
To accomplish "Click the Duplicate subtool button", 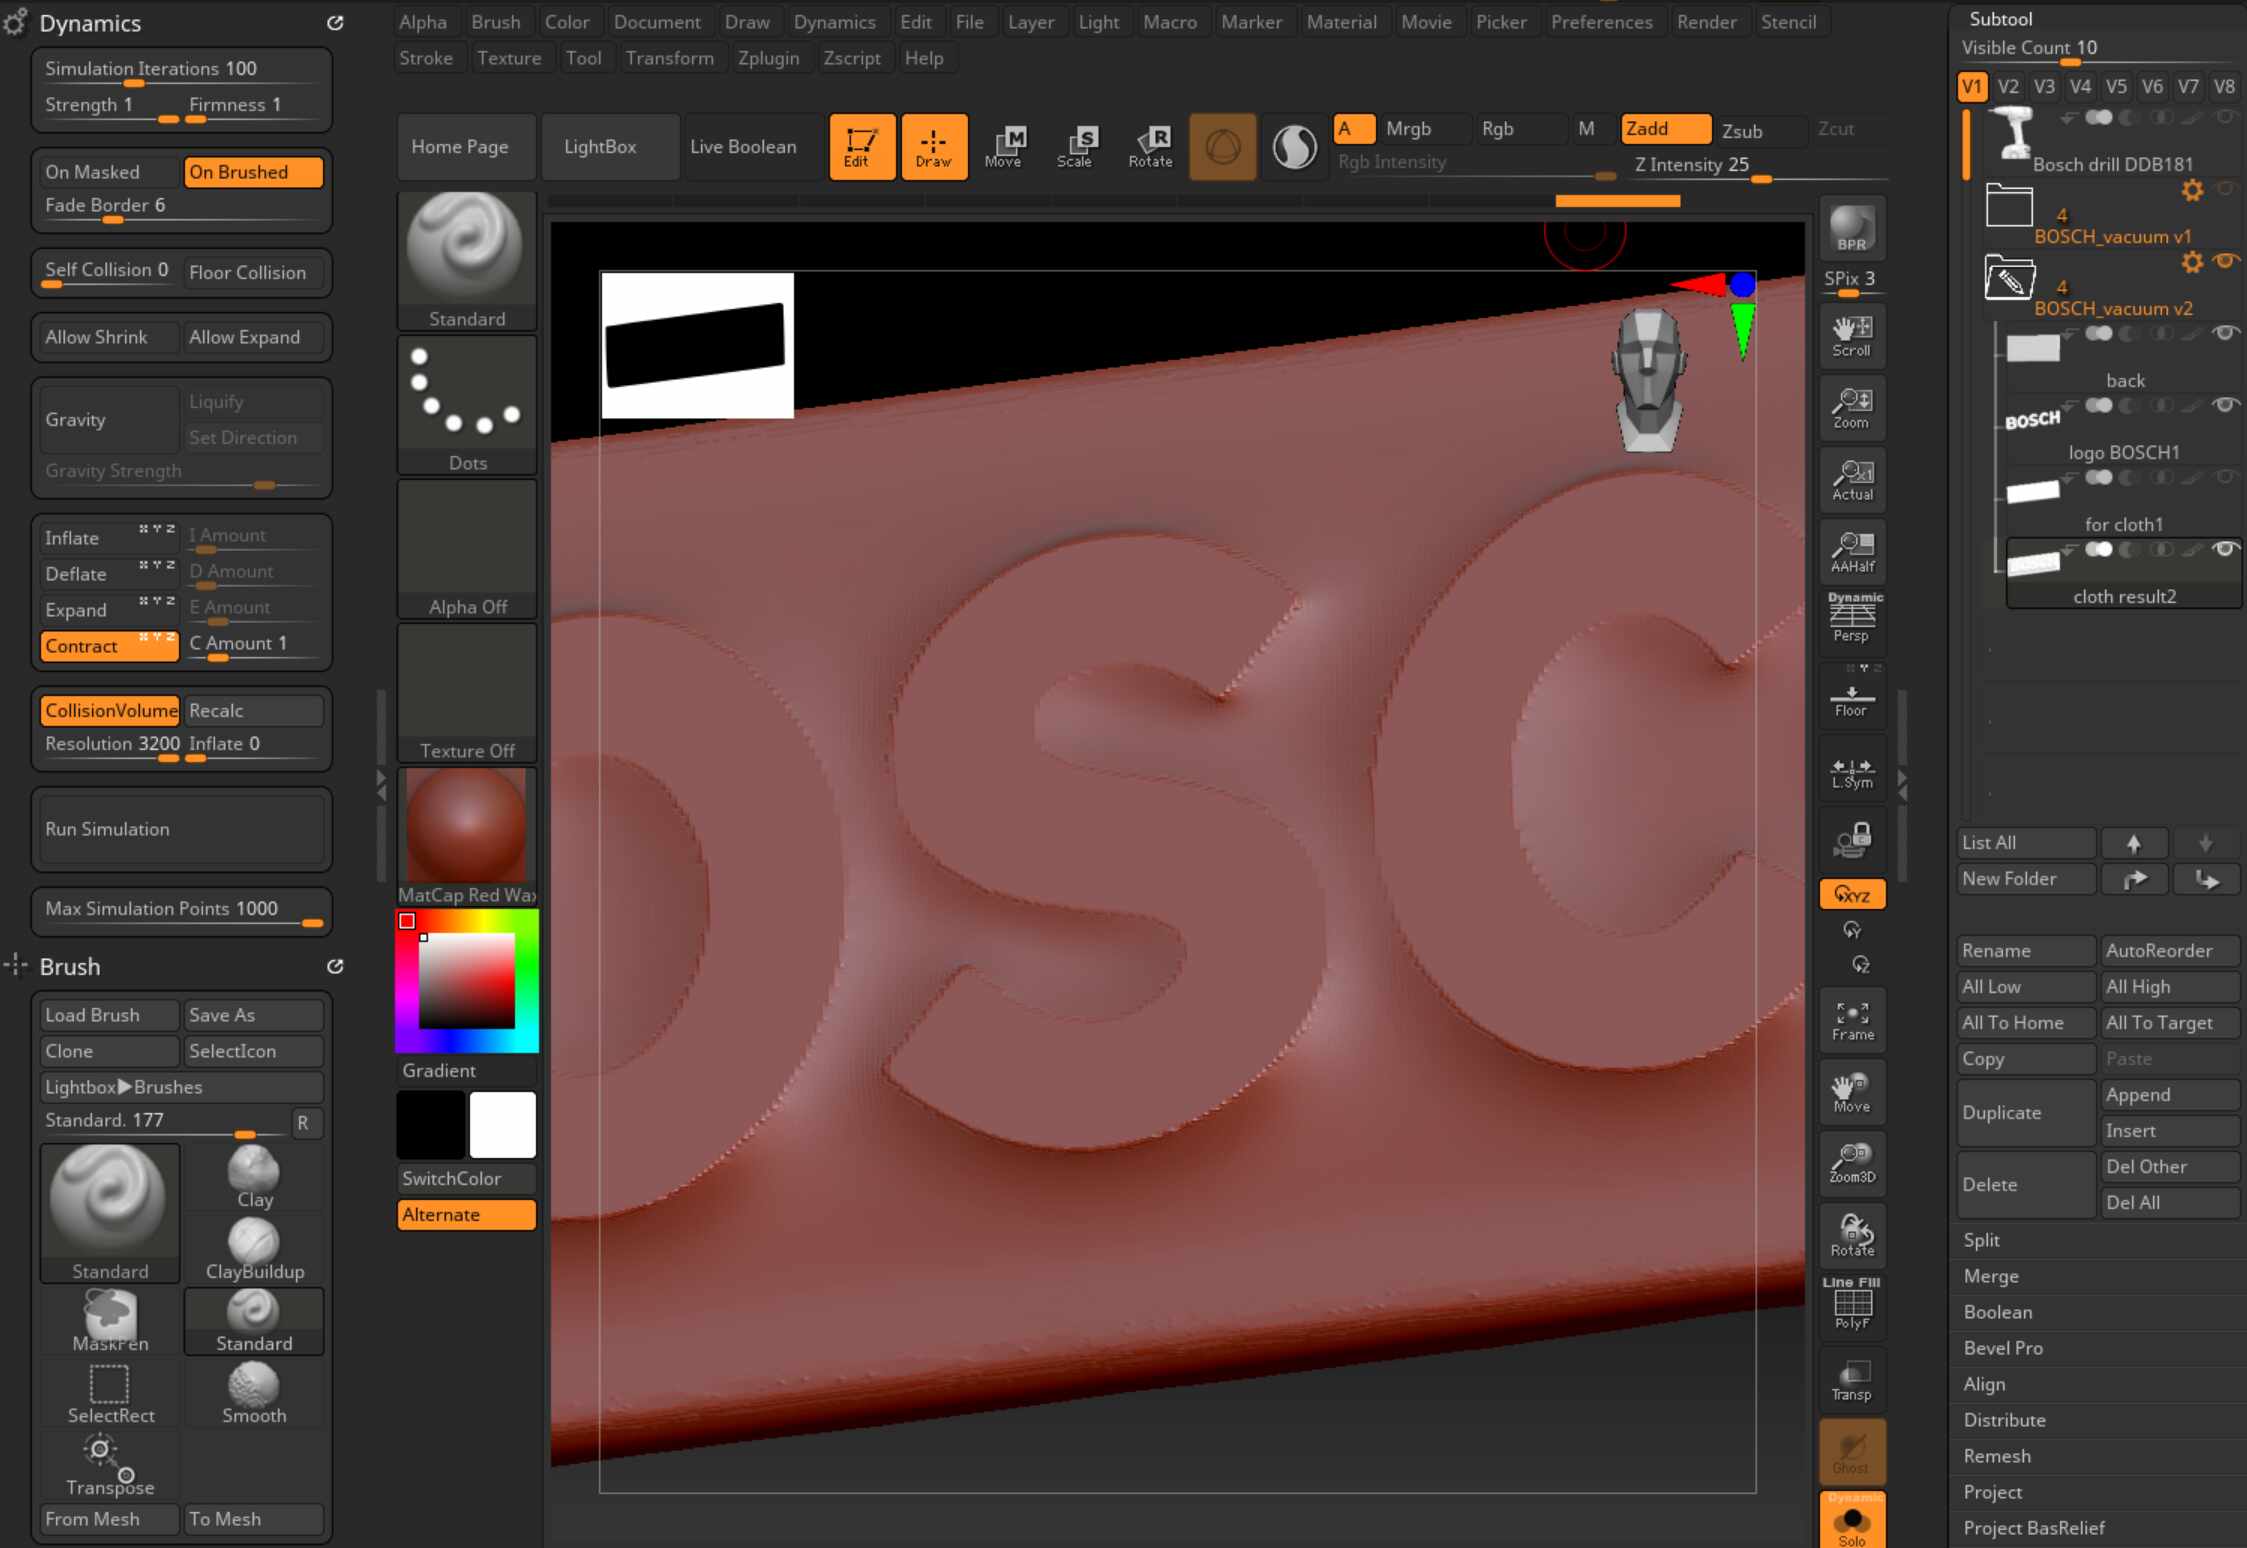I will [2025, 1113].
